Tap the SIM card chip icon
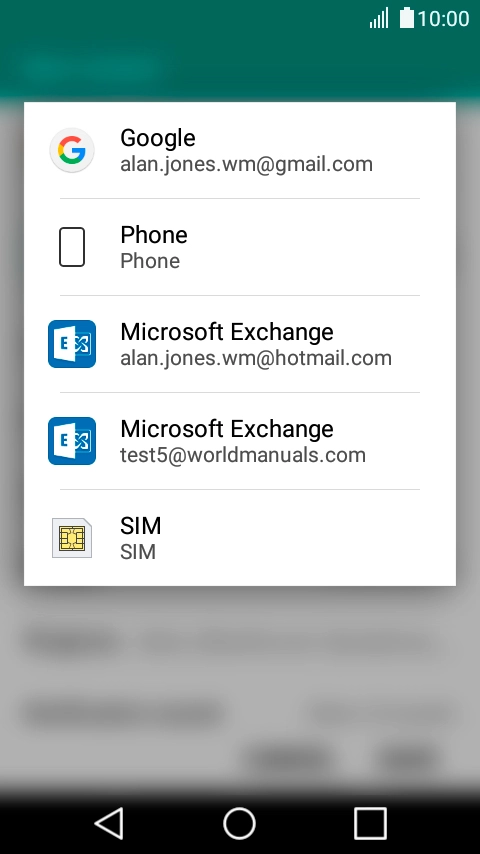 coord(72,538)
